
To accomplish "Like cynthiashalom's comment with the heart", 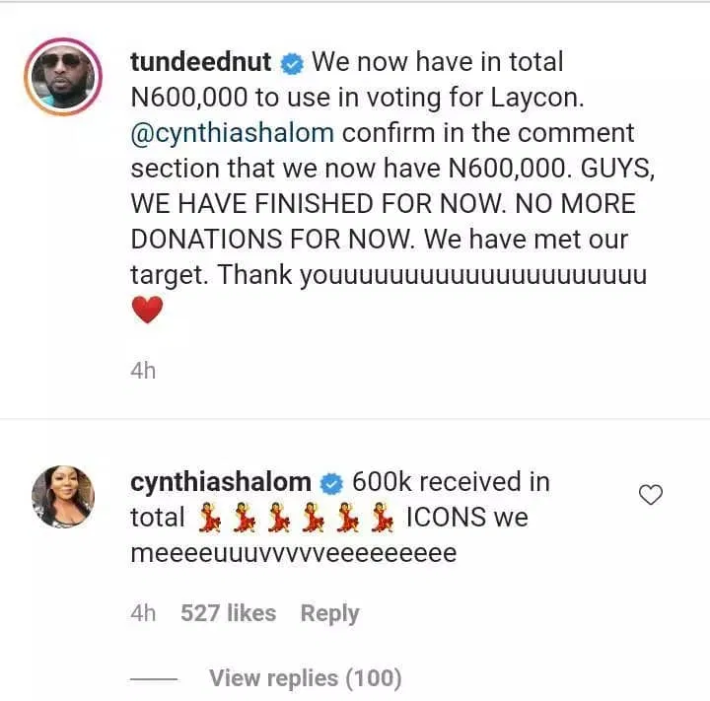I will 651,494.
